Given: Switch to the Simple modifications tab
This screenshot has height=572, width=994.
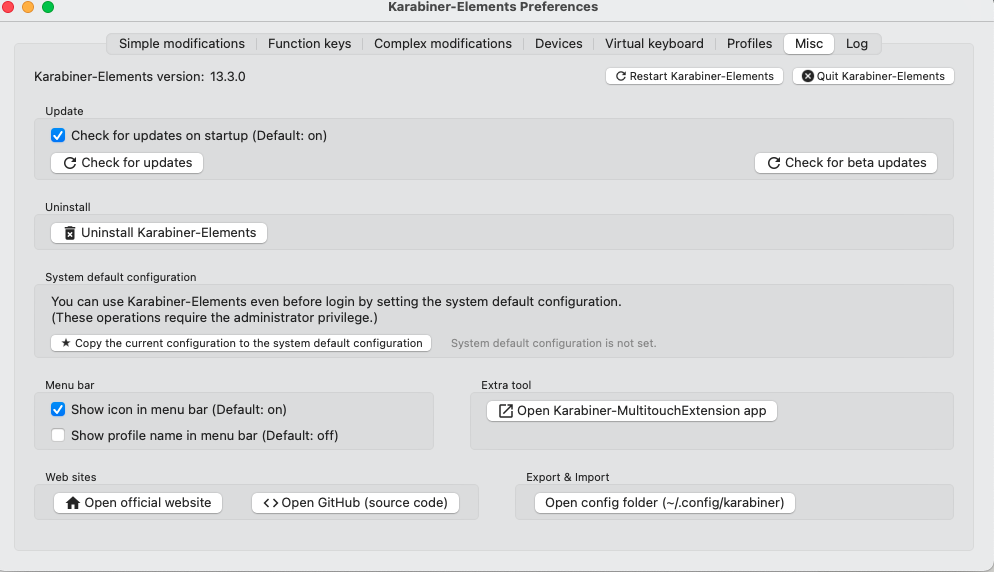Looking at the screenshot, I should 181,44.
